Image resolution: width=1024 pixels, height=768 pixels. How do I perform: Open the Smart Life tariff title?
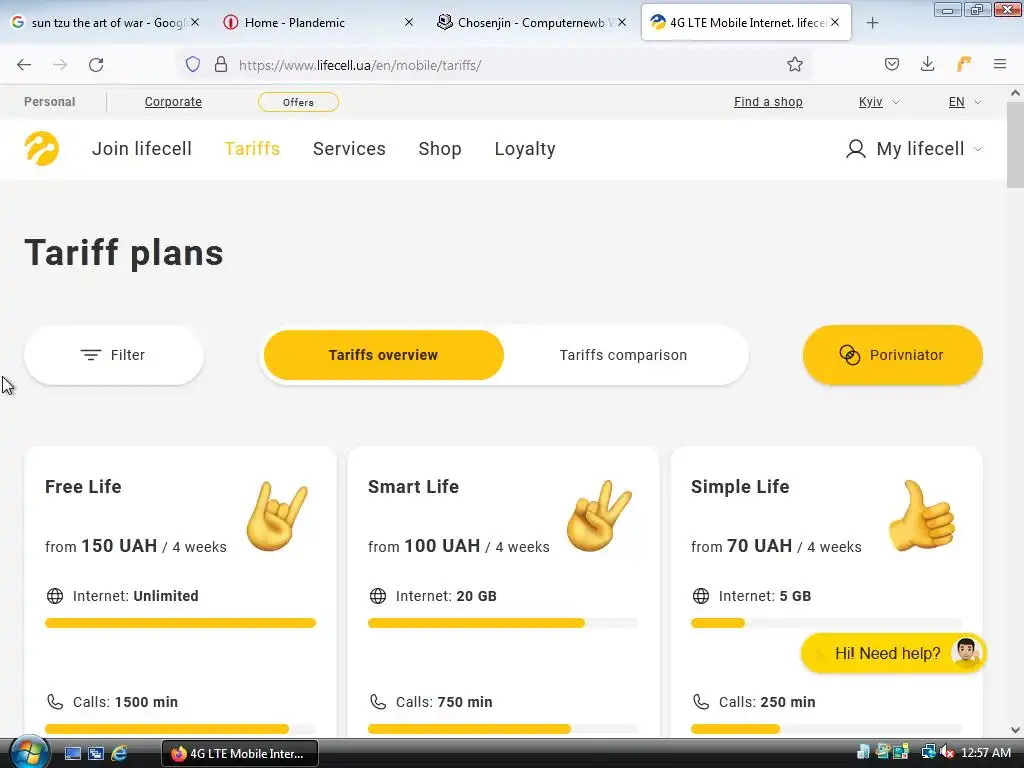pos(413,487)
